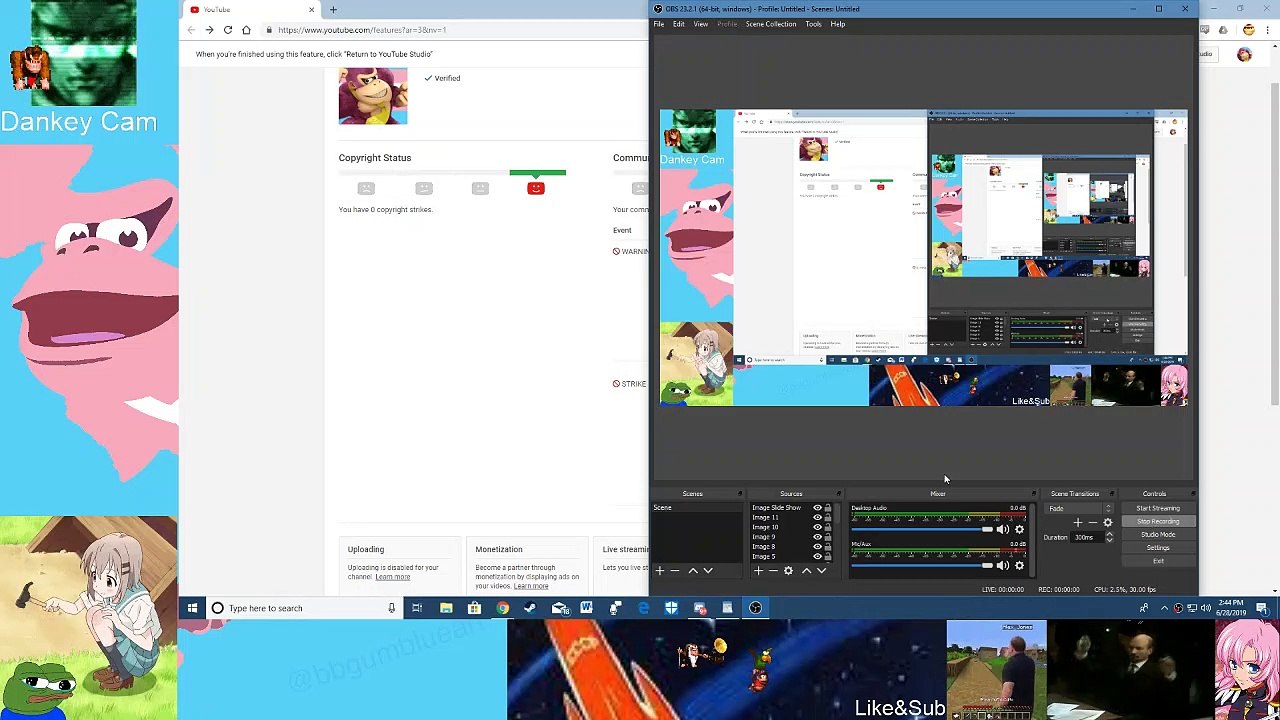Add a new scene in OBS Scenes panel

660,571
